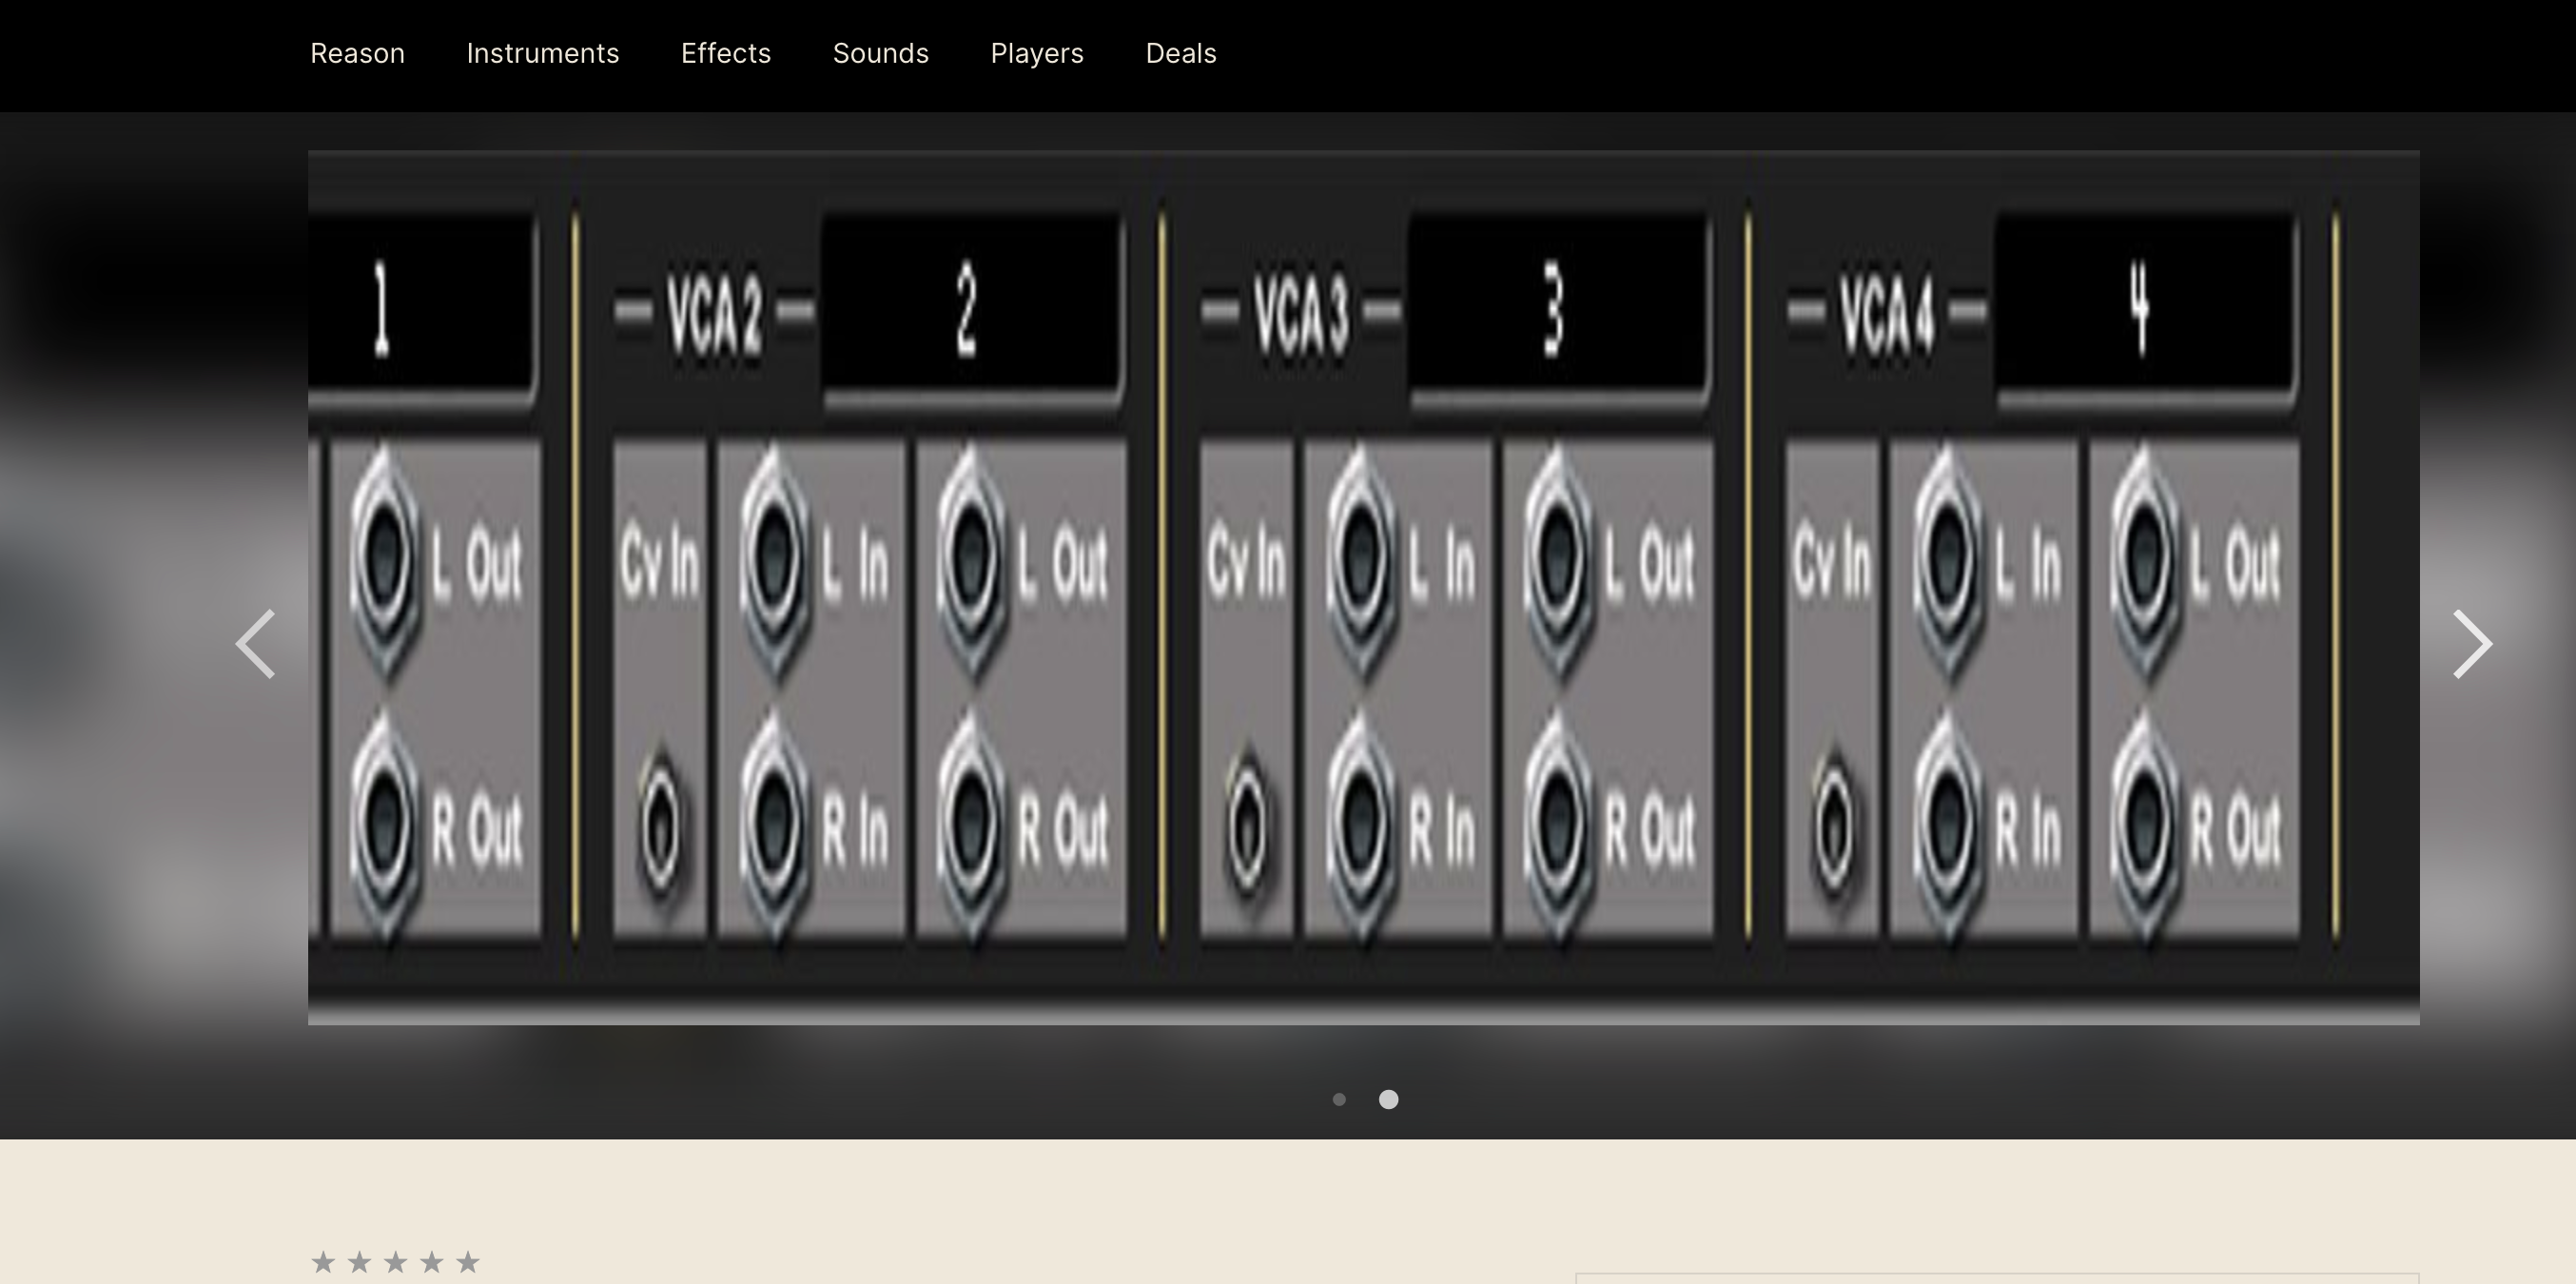Open the Deals page link
Viewport: 2576px width, 1284px height.
click(1180, 53)
